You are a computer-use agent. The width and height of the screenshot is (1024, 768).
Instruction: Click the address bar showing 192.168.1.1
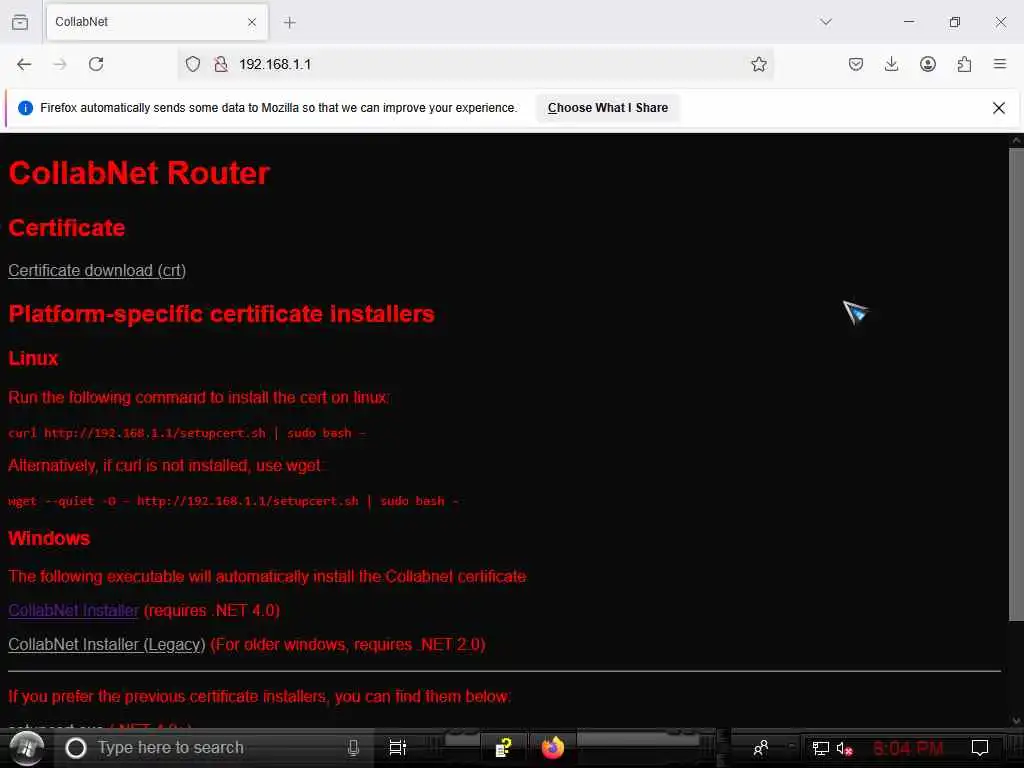475,64
